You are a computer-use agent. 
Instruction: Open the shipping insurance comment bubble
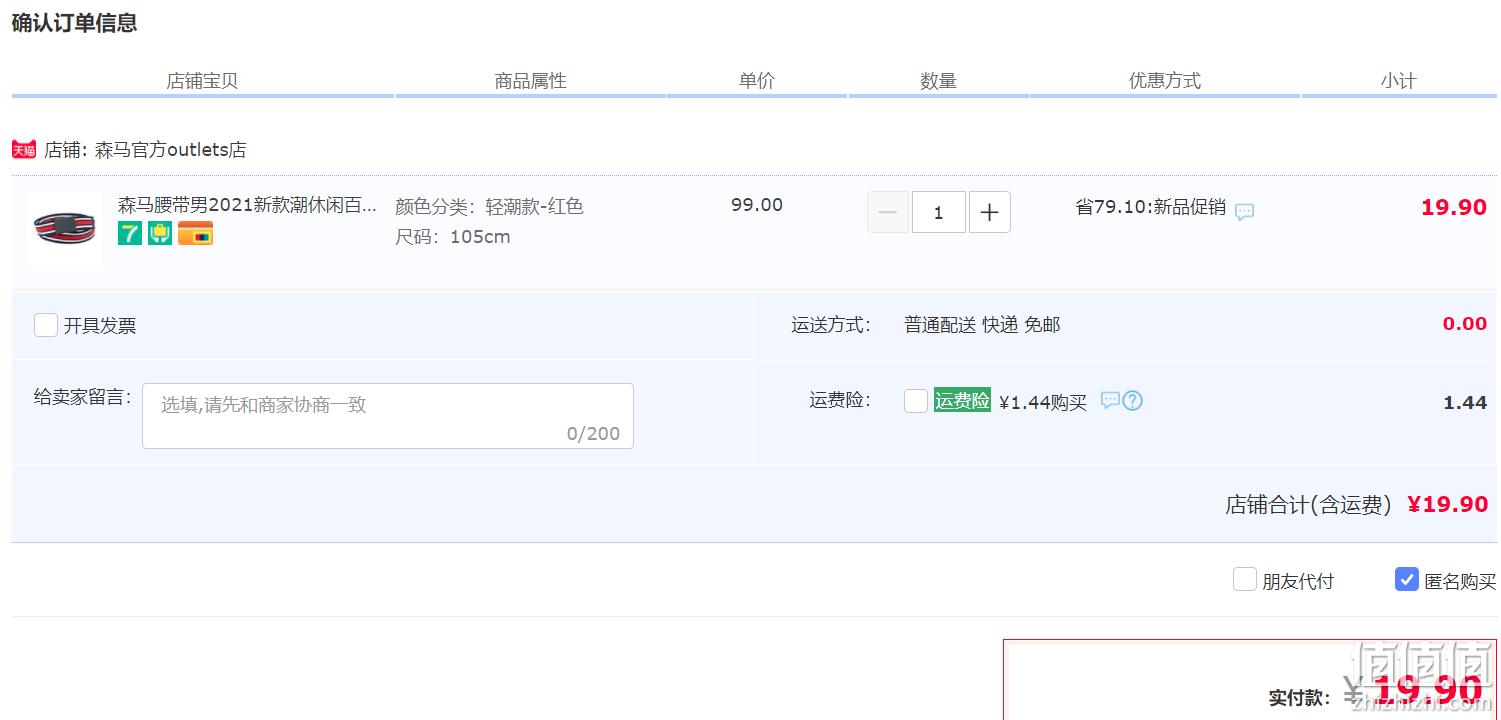click(1110, 401)
